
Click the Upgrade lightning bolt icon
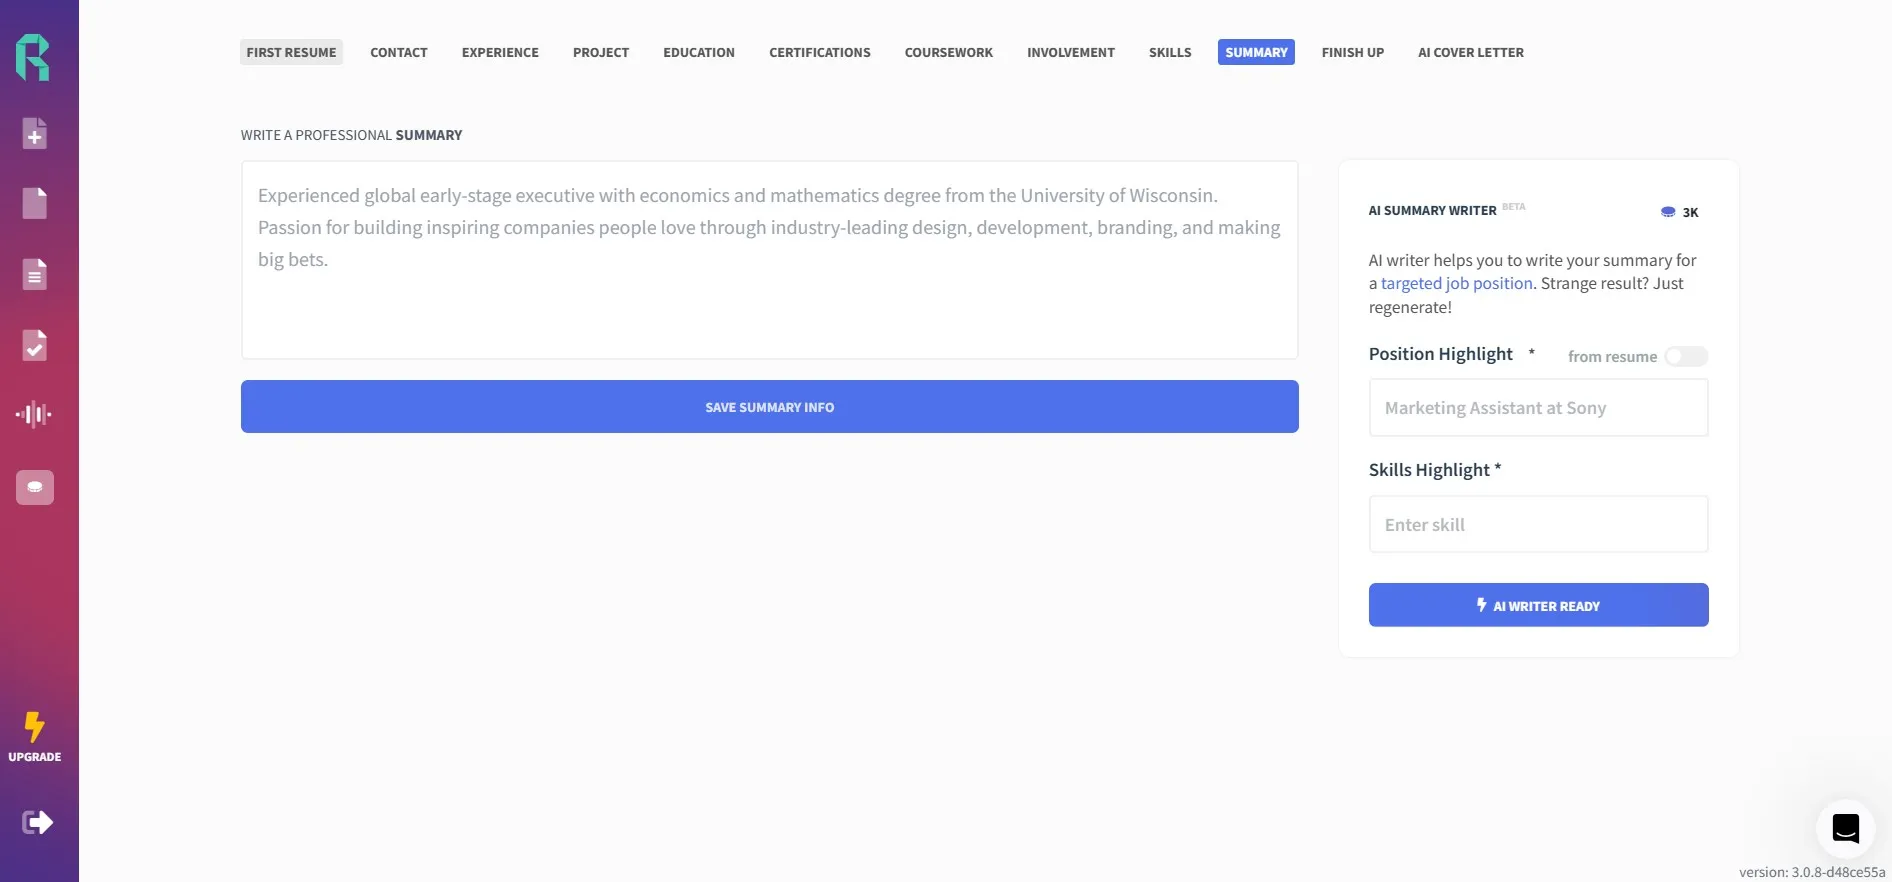34,728
